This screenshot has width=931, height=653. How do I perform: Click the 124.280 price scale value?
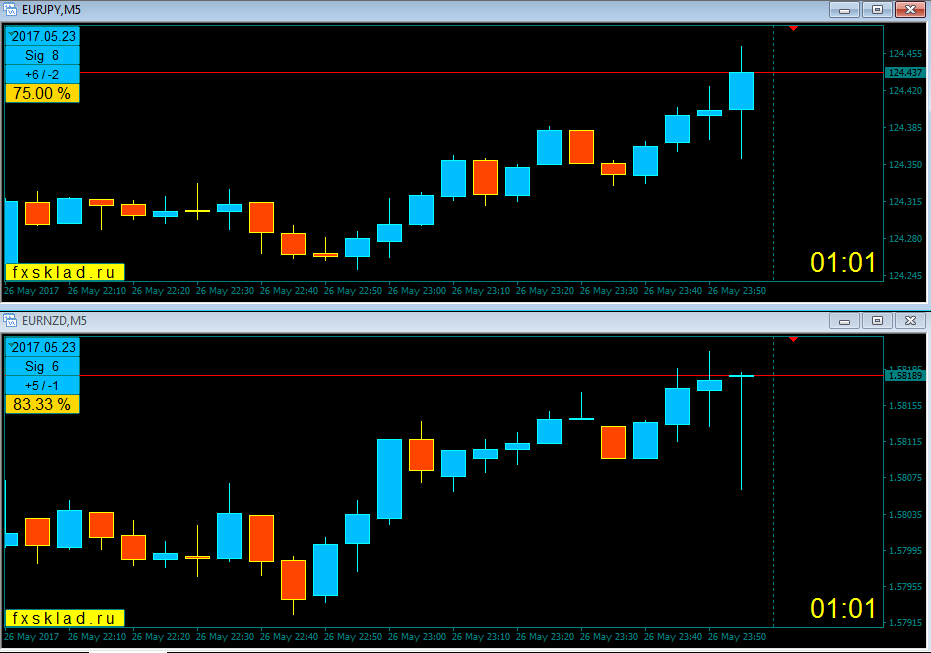point(905,239)
